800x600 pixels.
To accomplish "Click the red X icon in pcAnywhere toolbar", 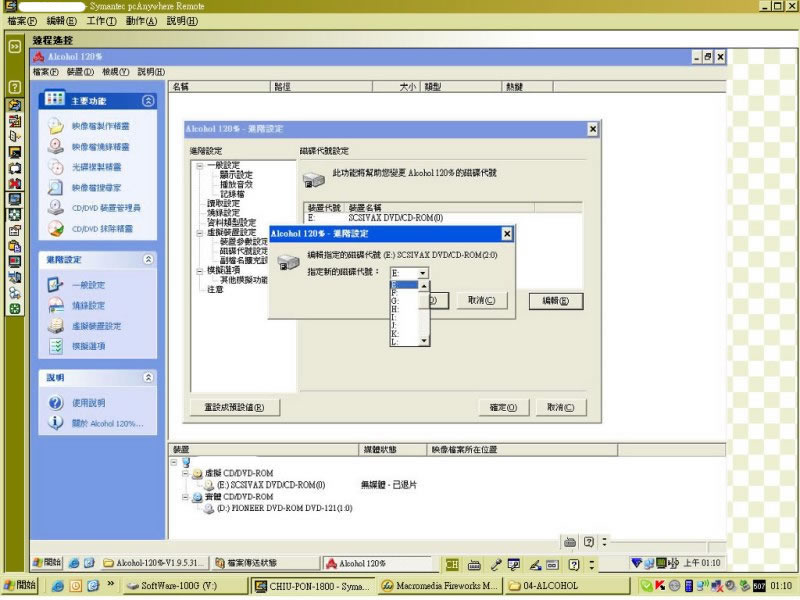I will click(15, 183).
